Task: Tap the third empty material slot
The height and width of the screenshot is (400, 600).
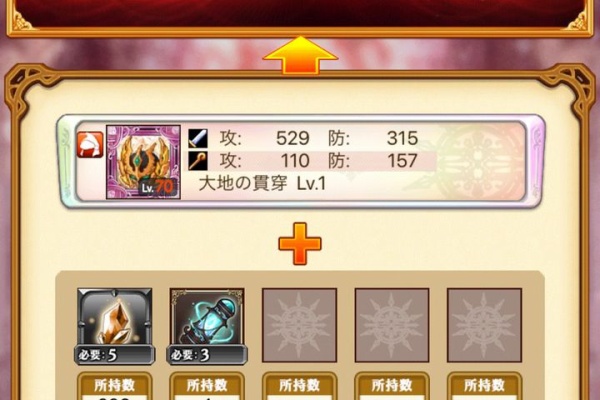Action: (x=299, y=325)
